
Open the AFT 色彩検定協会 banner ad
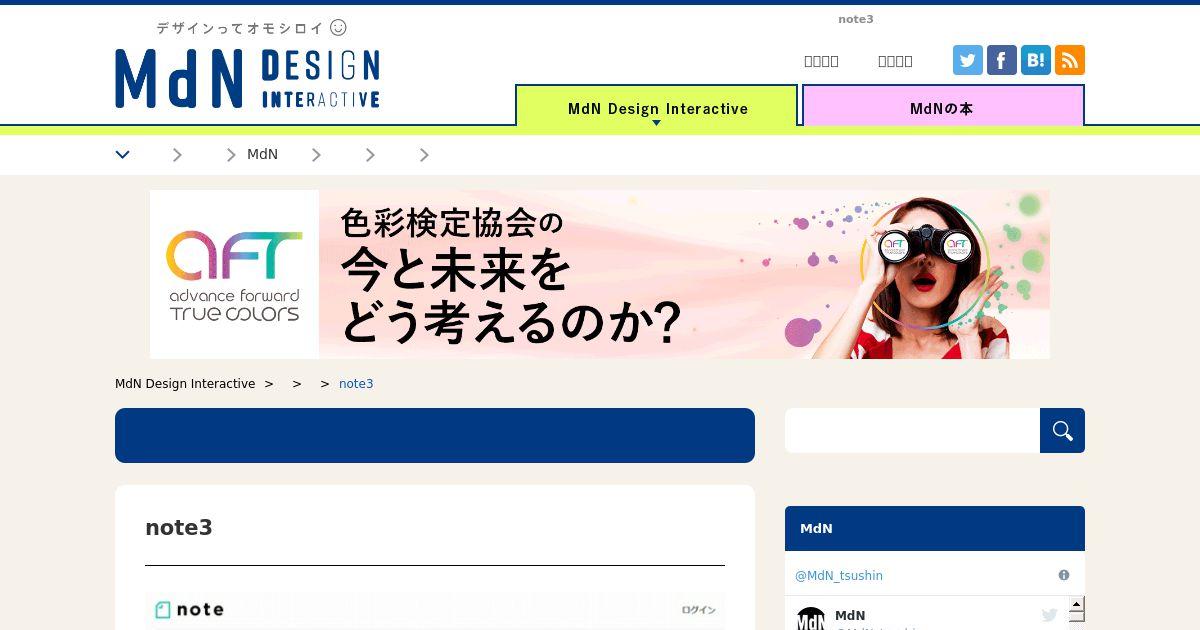click(x=600, y=274)
